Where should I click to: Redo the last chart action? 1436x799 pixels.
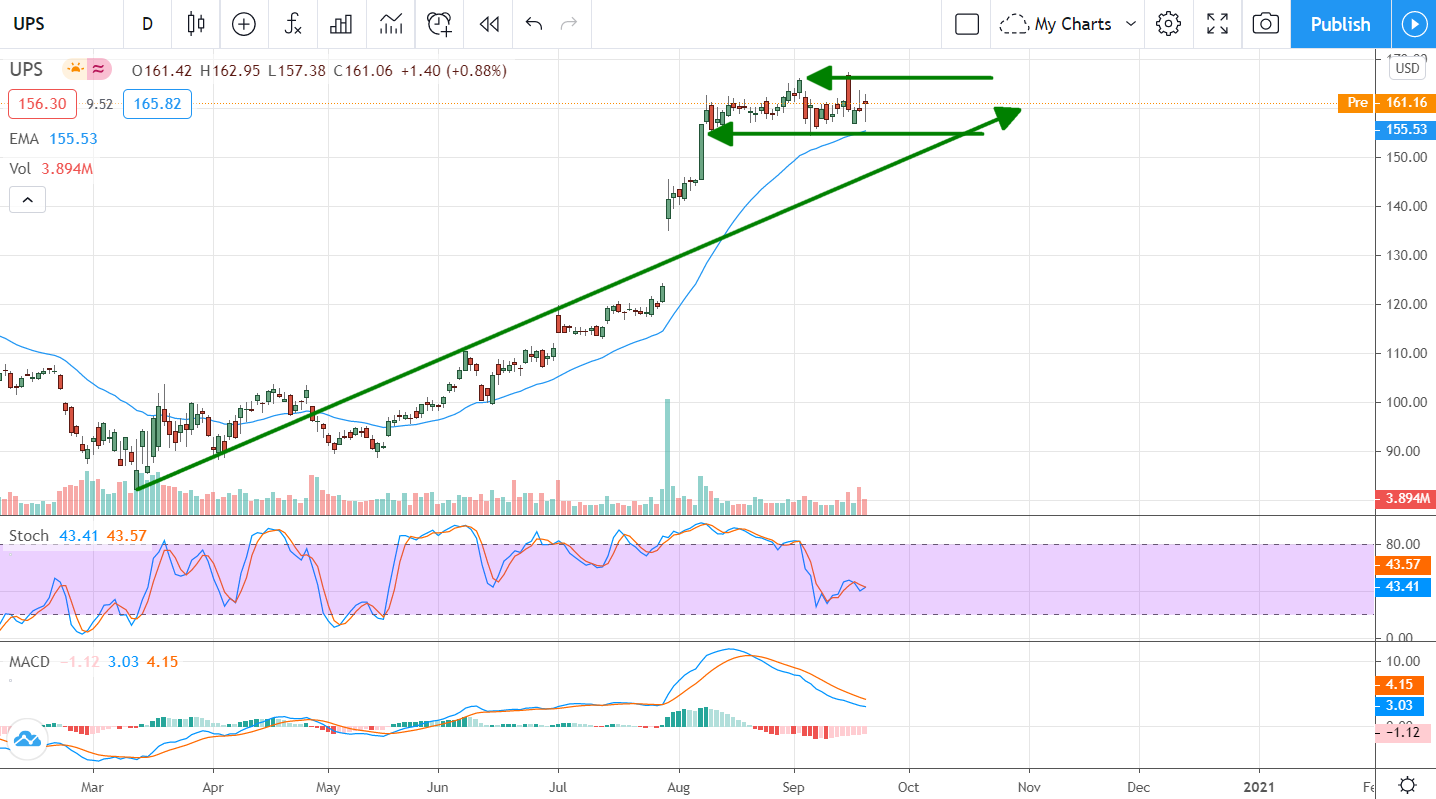tap(568, 23)
